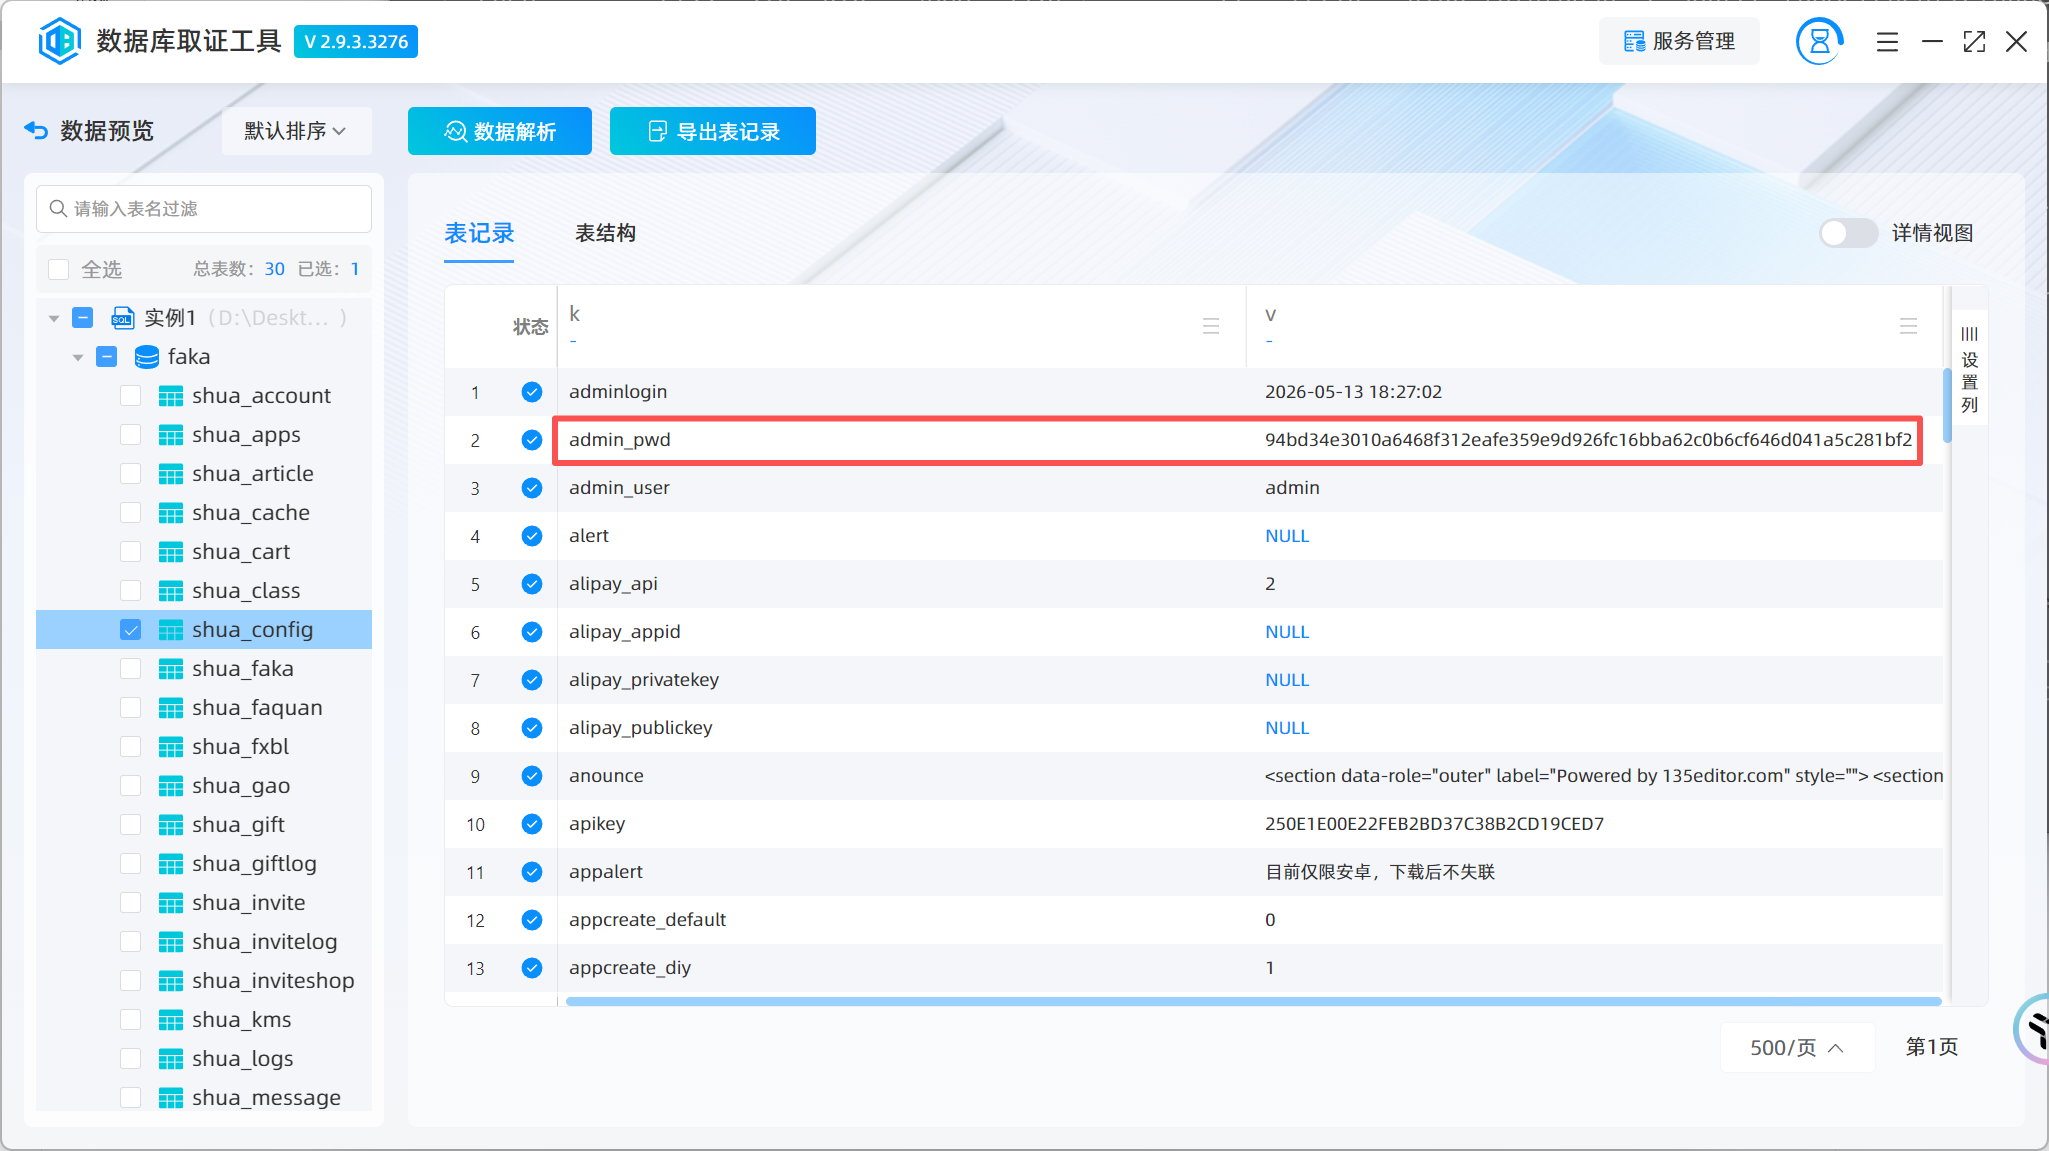Click the search magnifier icon in filter box

click(59, 208)
